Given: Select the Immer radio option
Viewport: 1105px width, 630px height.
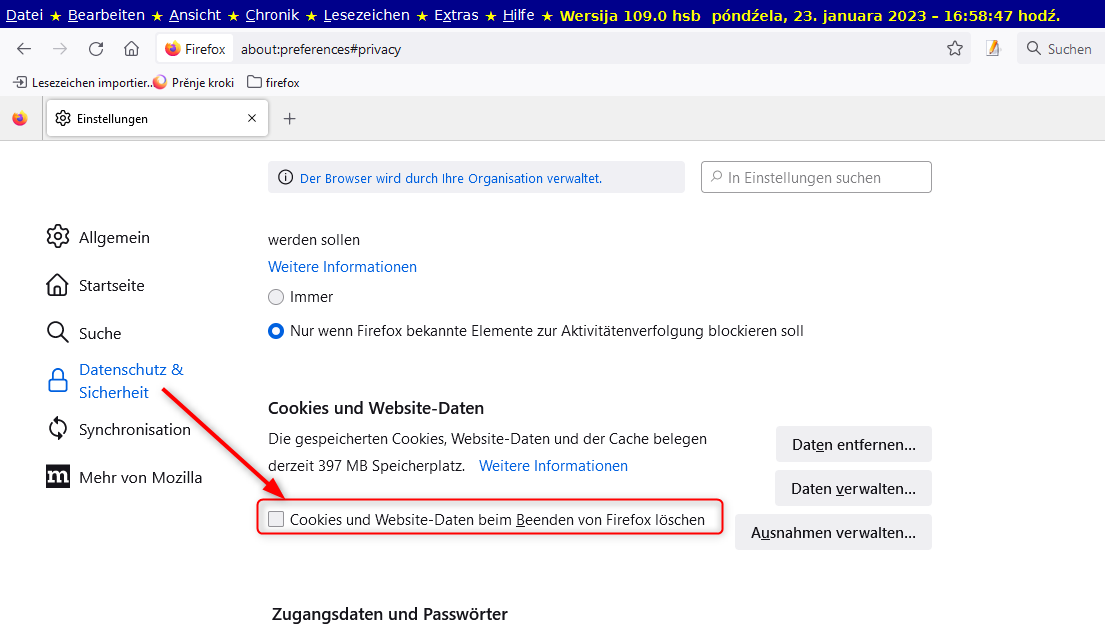Looking at the screenshot, I should (x=276, y=297).
